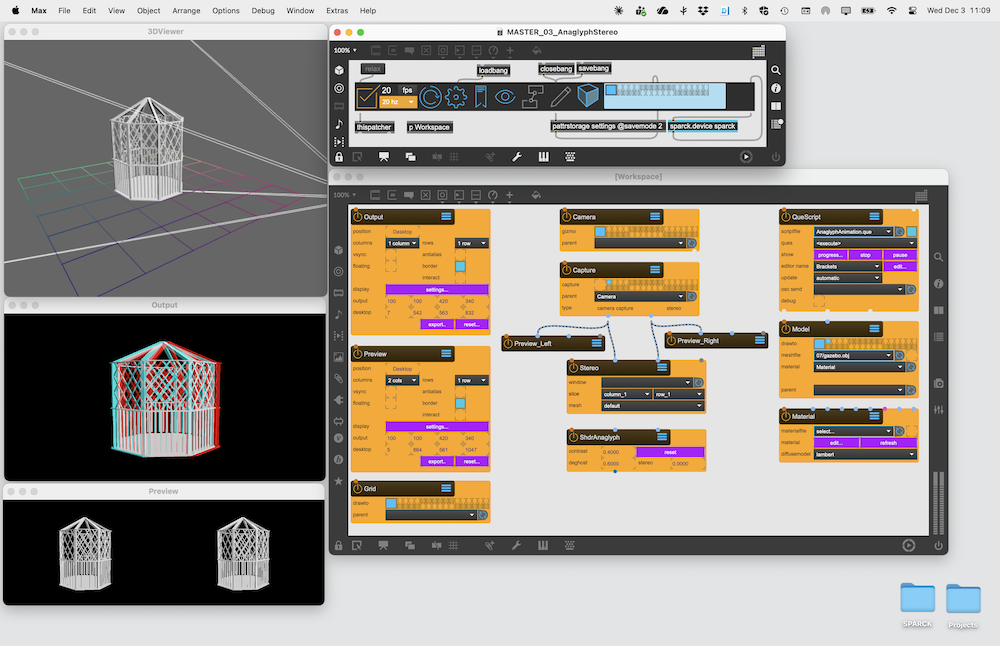This screenshot has height=646, width=1000.
Task: Click the camera snapshot icon in Workspace sidebar
Action: (x=938, y=383)
